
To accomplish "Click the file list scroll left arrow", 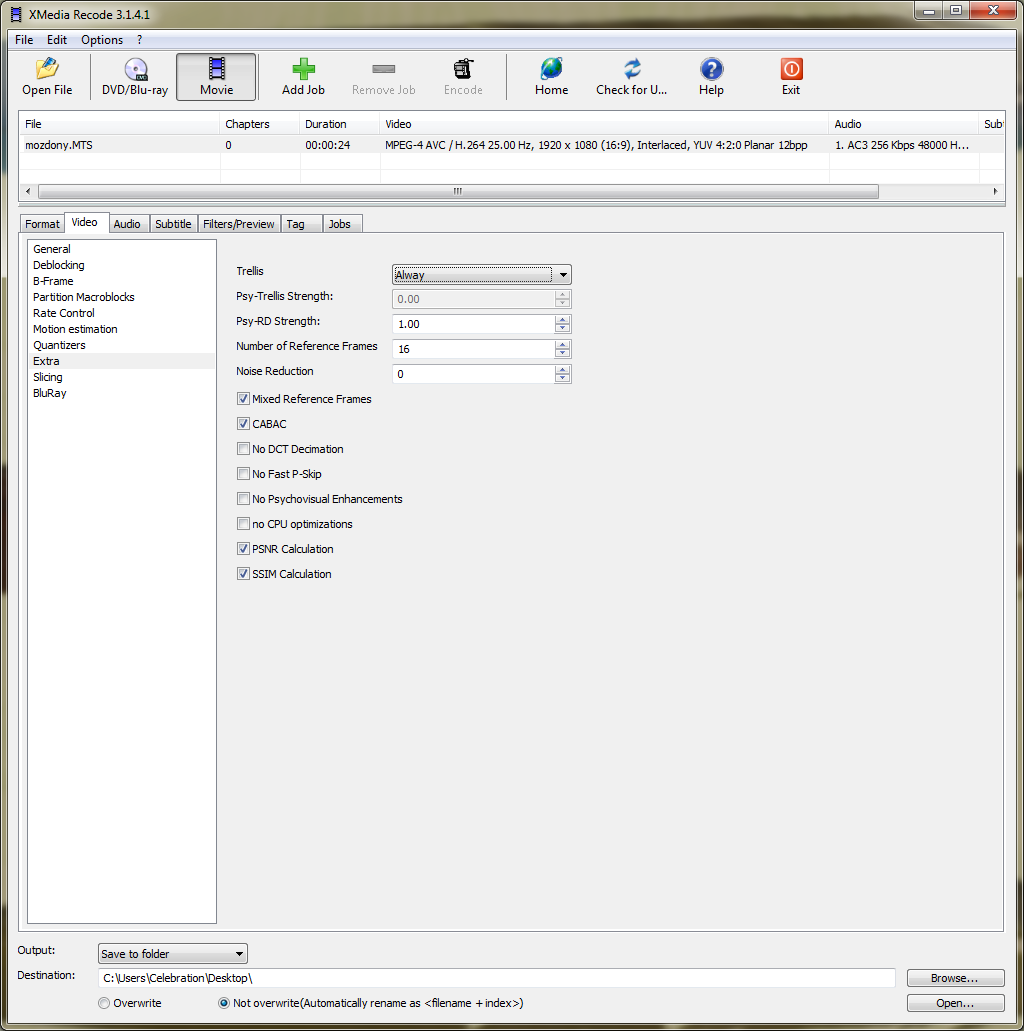I will click(28, 191).
